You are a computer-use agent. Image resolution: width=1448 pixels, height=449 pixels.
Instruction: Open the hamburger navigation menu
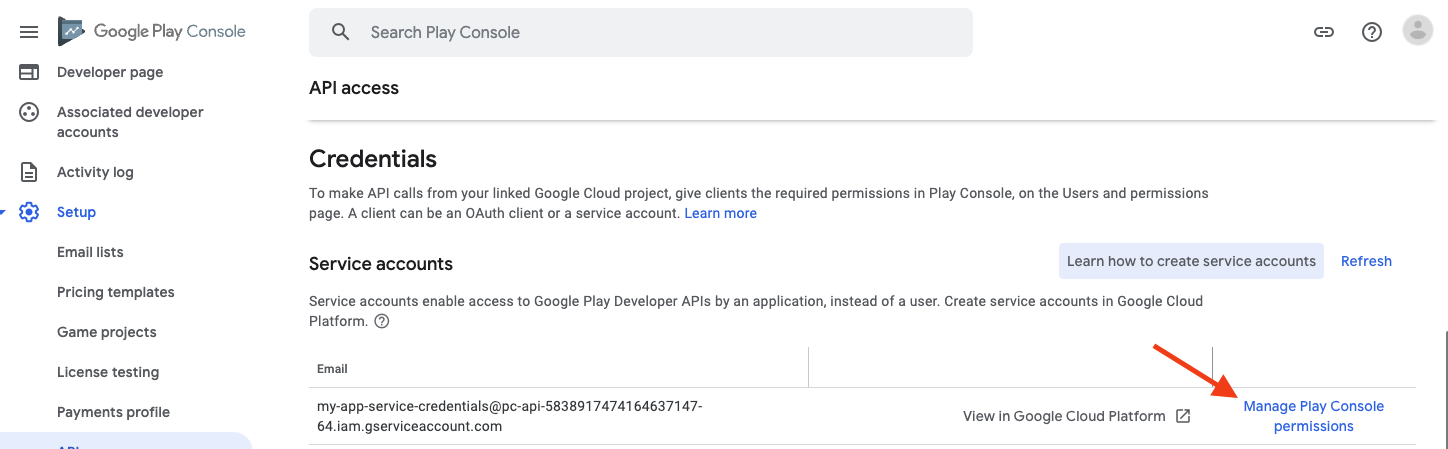tap(29, 32)
